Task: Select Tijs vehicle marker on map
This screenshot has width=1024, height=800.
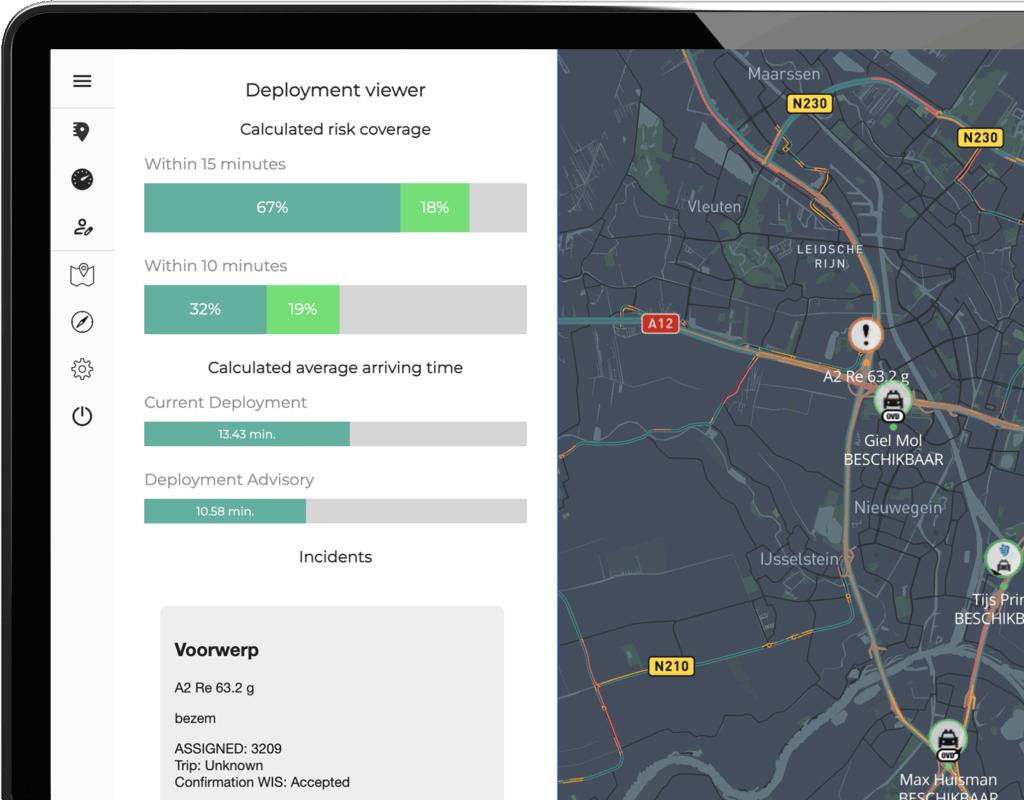Action: pyautogui.click(x=1004, y=558)
